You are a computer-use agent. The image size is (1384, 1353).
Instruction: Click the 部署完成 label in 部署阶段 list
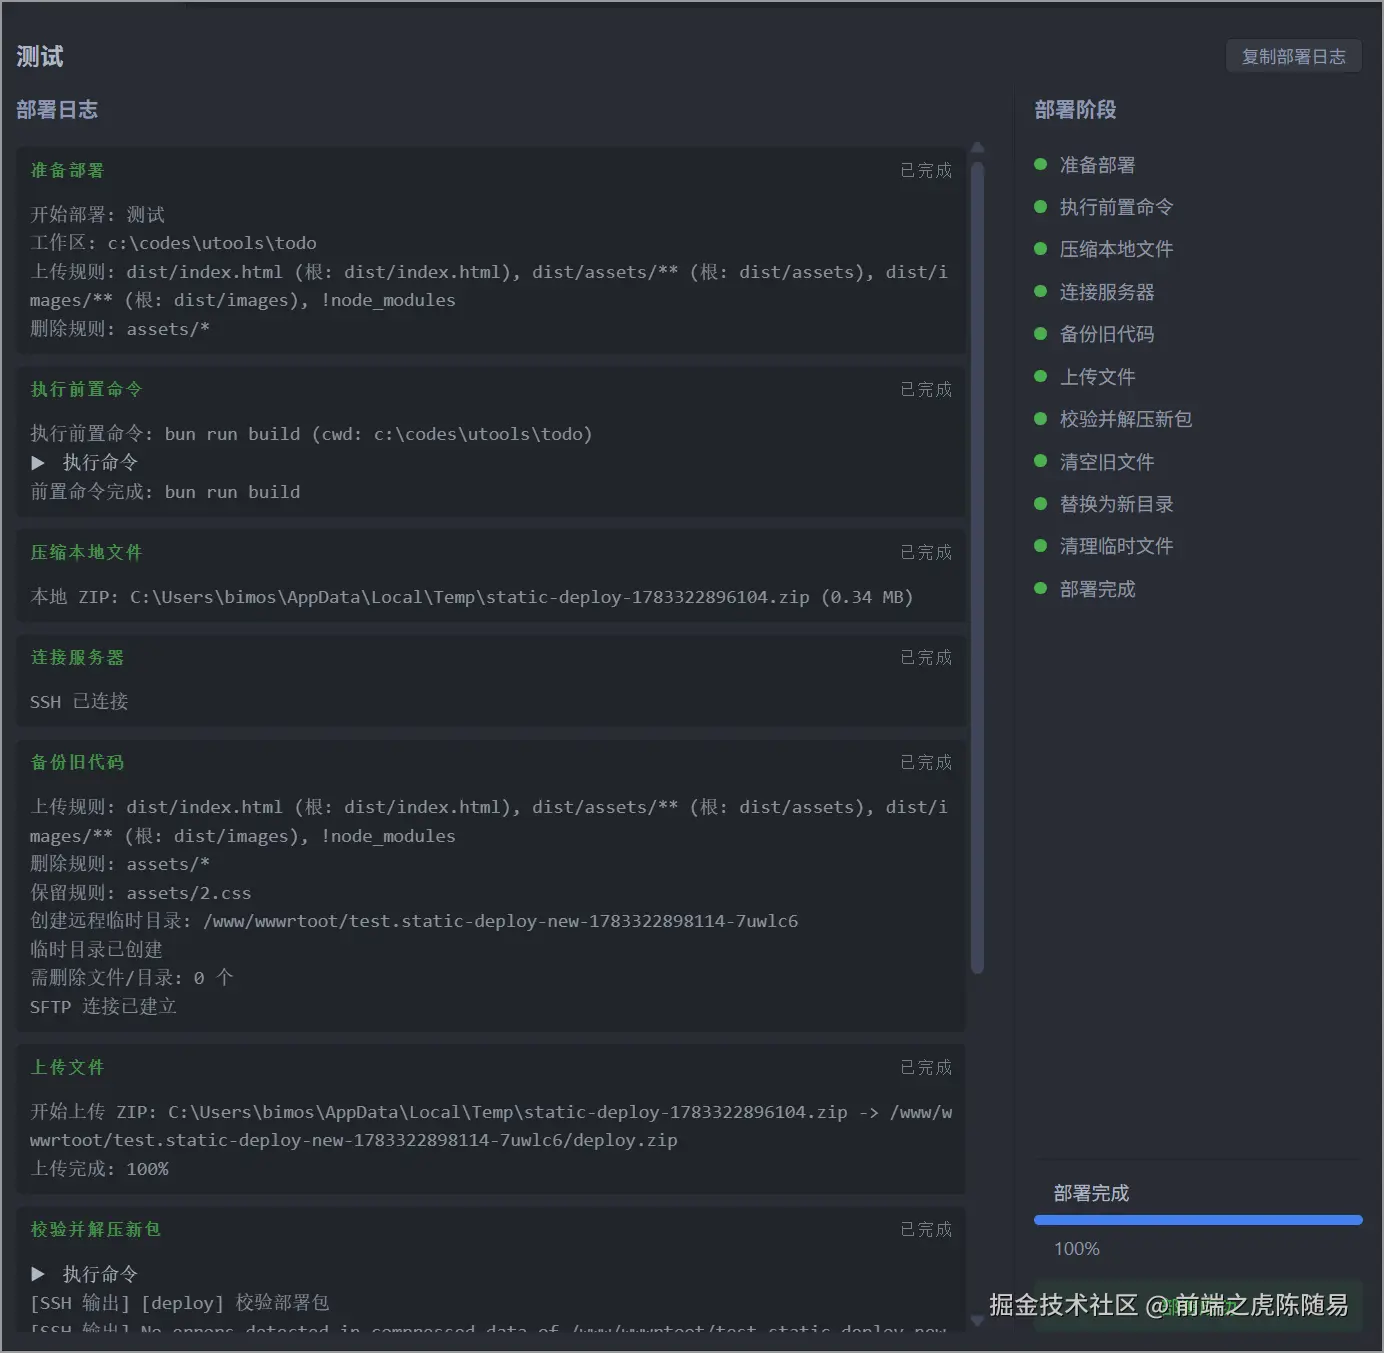point(1097,589)
